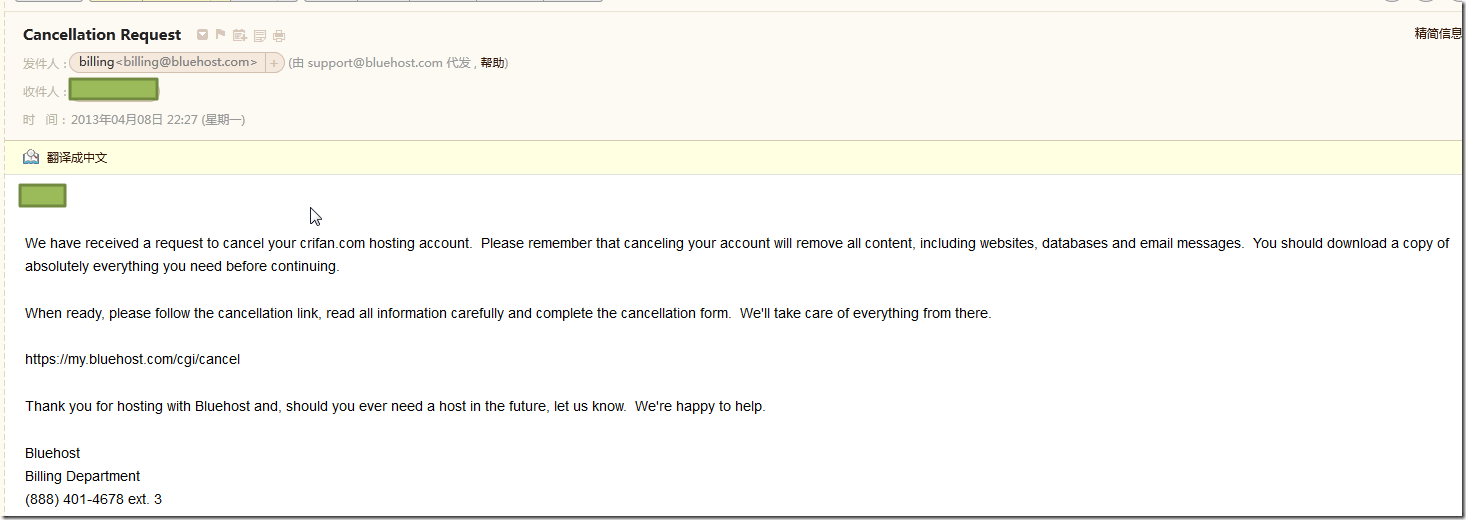This screenshot has width=1466, height=520.
Task: Select the green redacted recipient address
Action: 114,90
